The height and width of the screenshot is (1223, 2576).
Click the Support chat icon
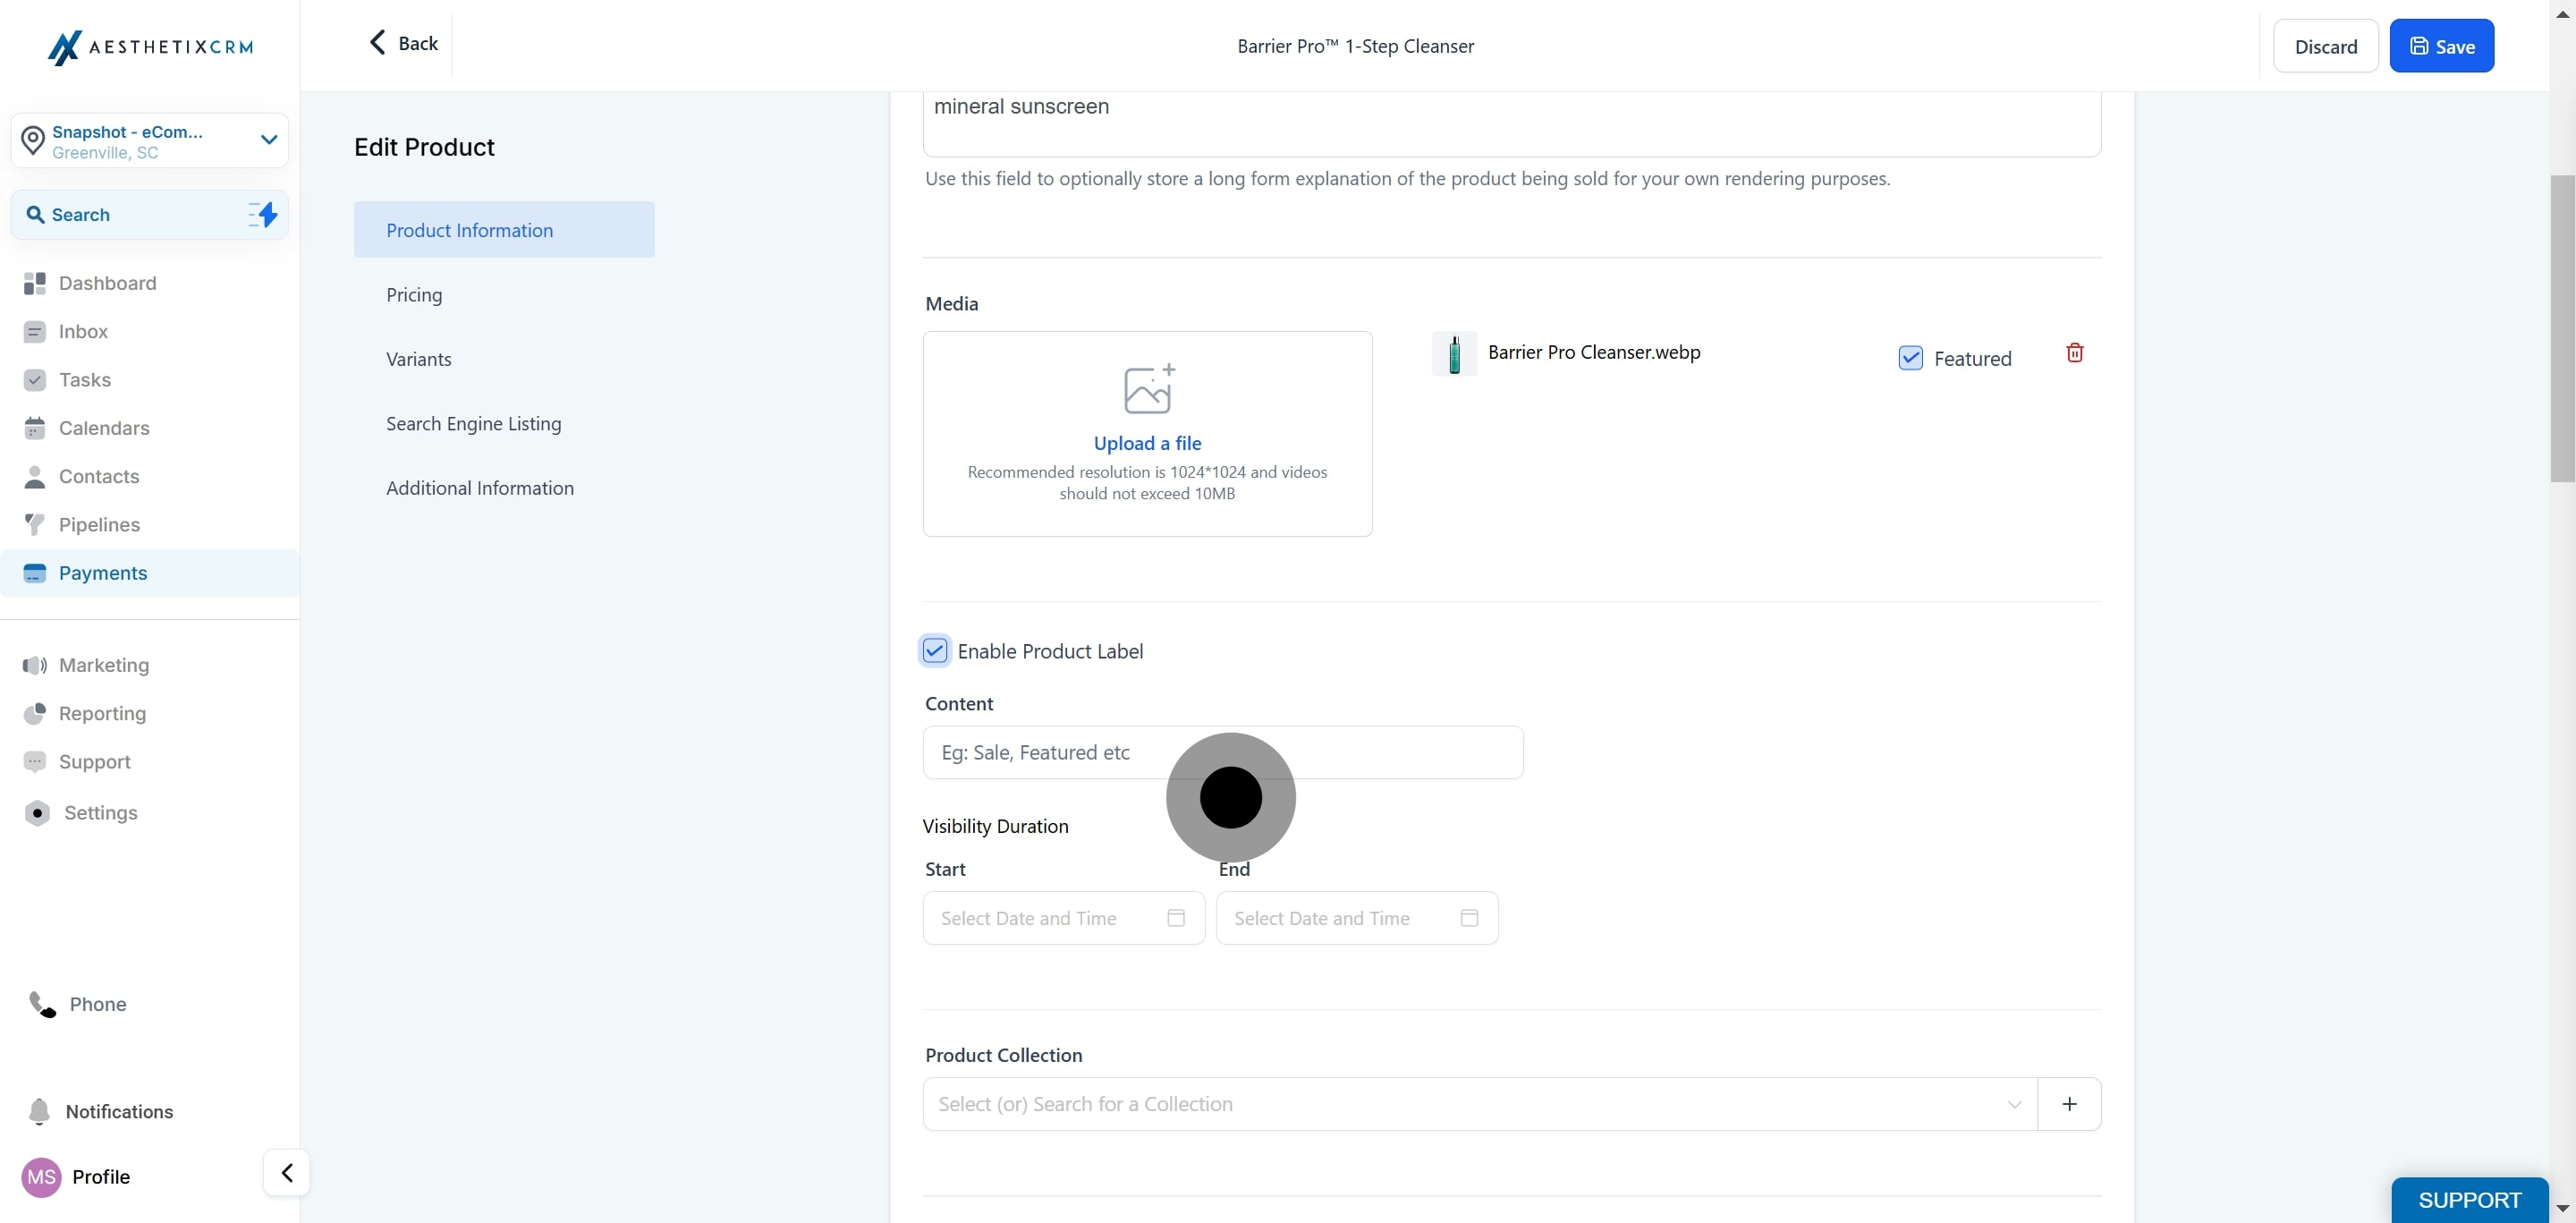35,762
